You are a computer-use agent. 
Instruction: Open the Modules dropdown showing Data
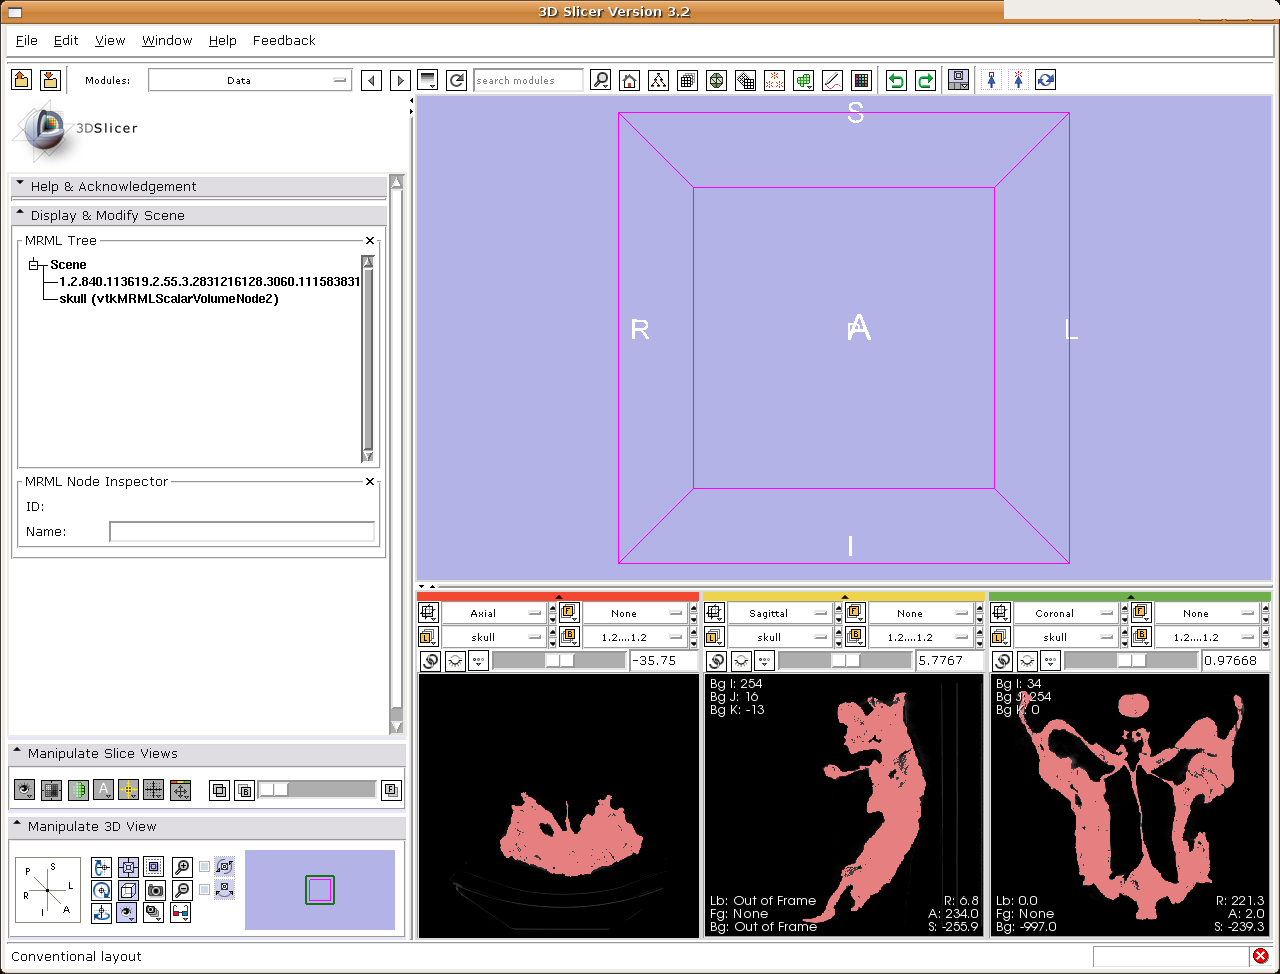click(x=250, y=80)
